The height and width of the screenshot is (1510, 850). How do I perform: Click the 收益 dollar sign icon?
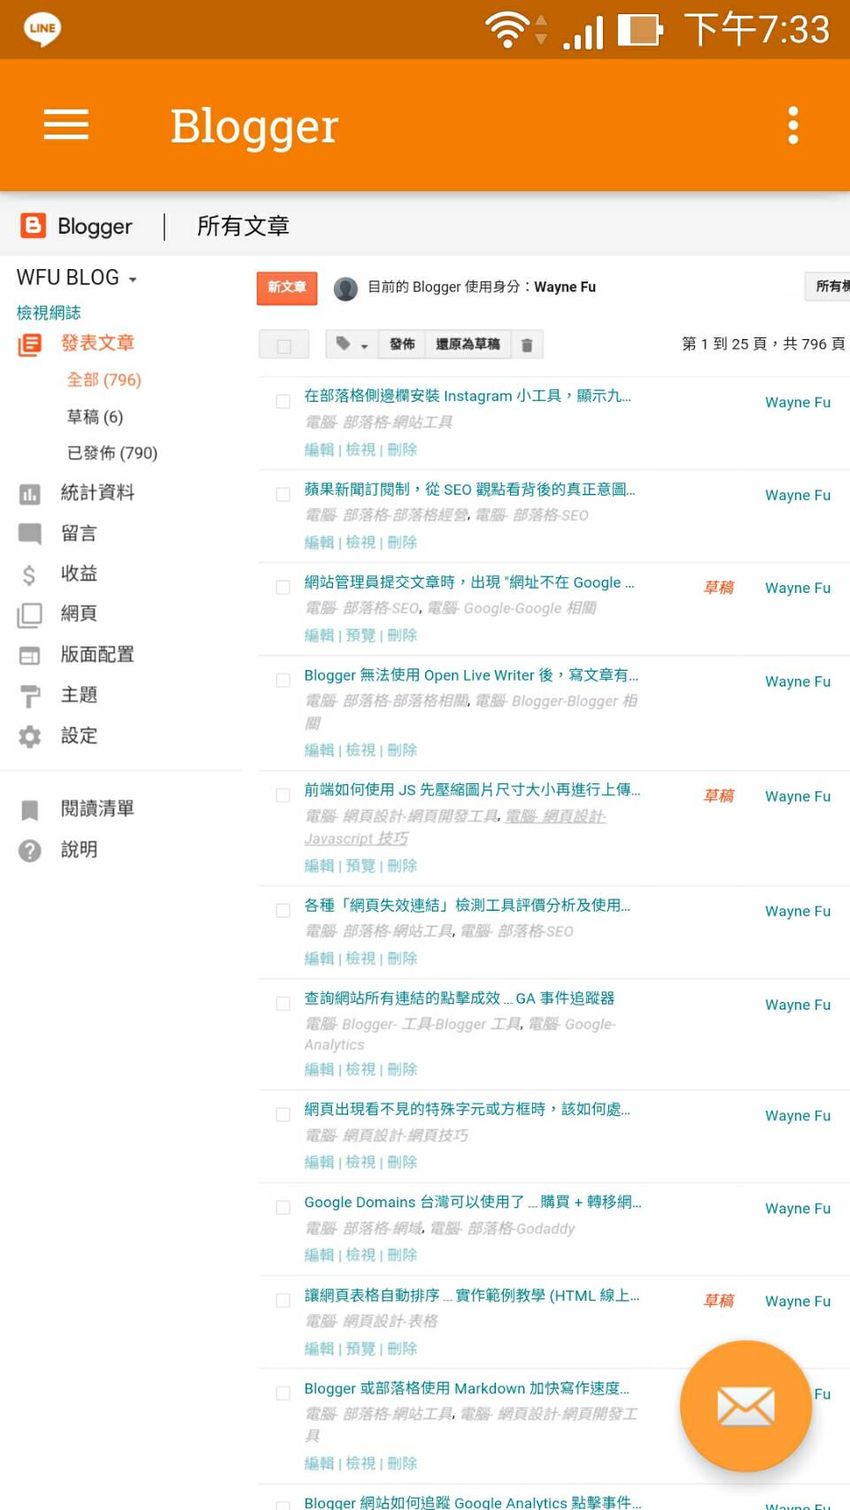30,574
